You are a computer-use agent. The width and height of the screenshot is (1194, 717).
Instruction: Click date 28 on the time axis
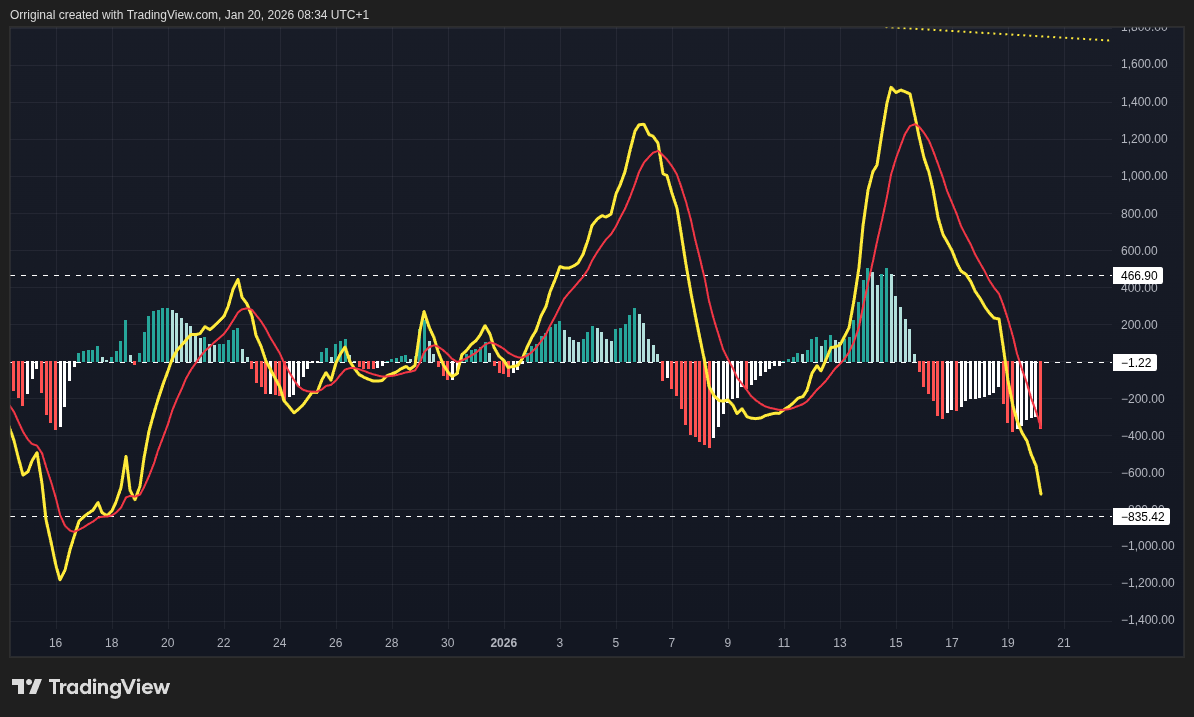point(391,643)
